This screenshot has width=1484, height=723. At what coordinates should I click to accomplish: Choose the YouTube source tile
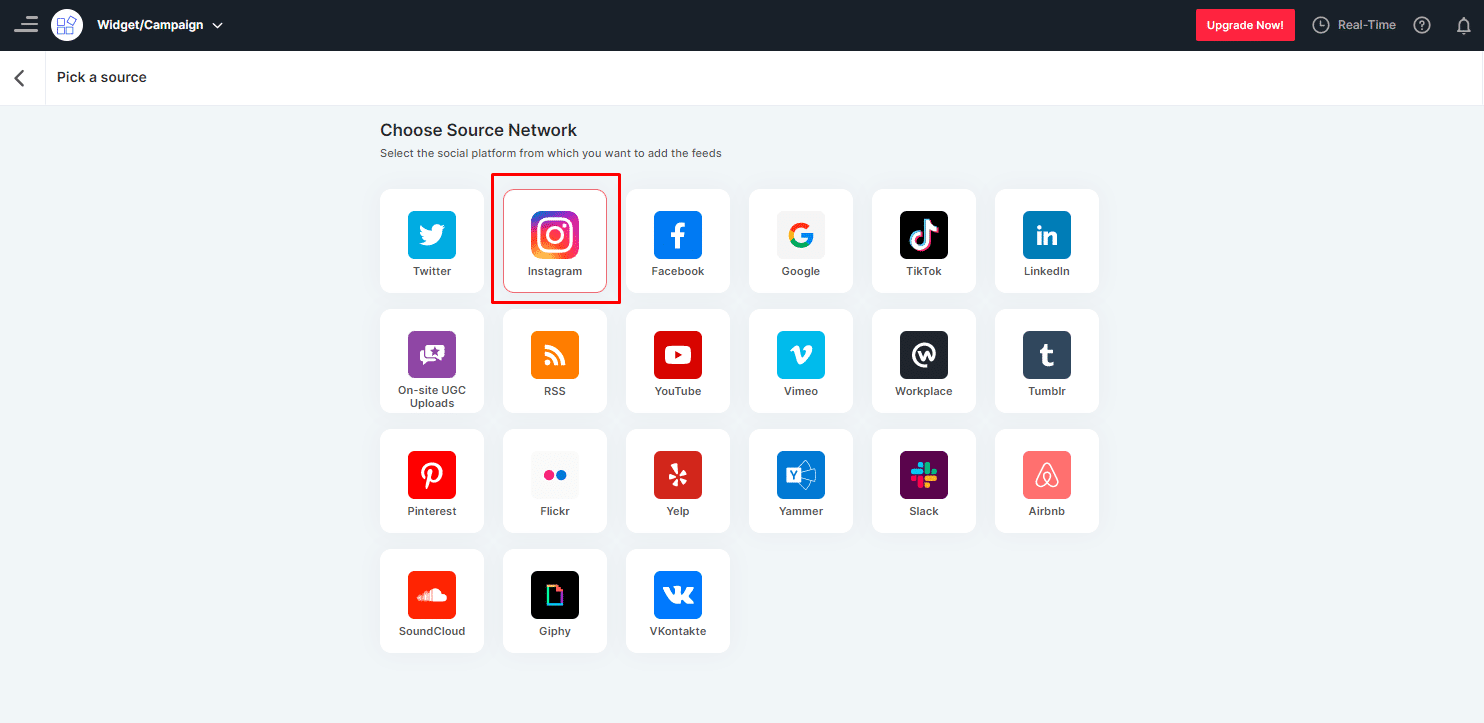coord(678,360)
